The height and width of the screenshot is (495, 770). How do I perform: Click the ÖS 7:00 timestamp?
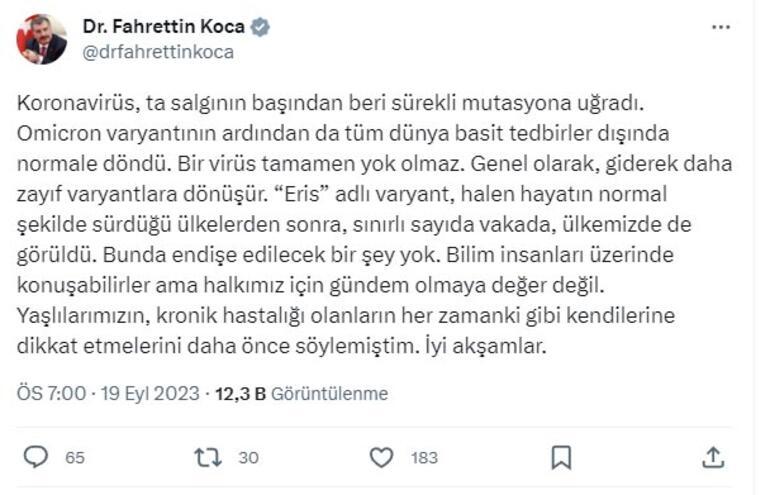[x=51, y=394]
